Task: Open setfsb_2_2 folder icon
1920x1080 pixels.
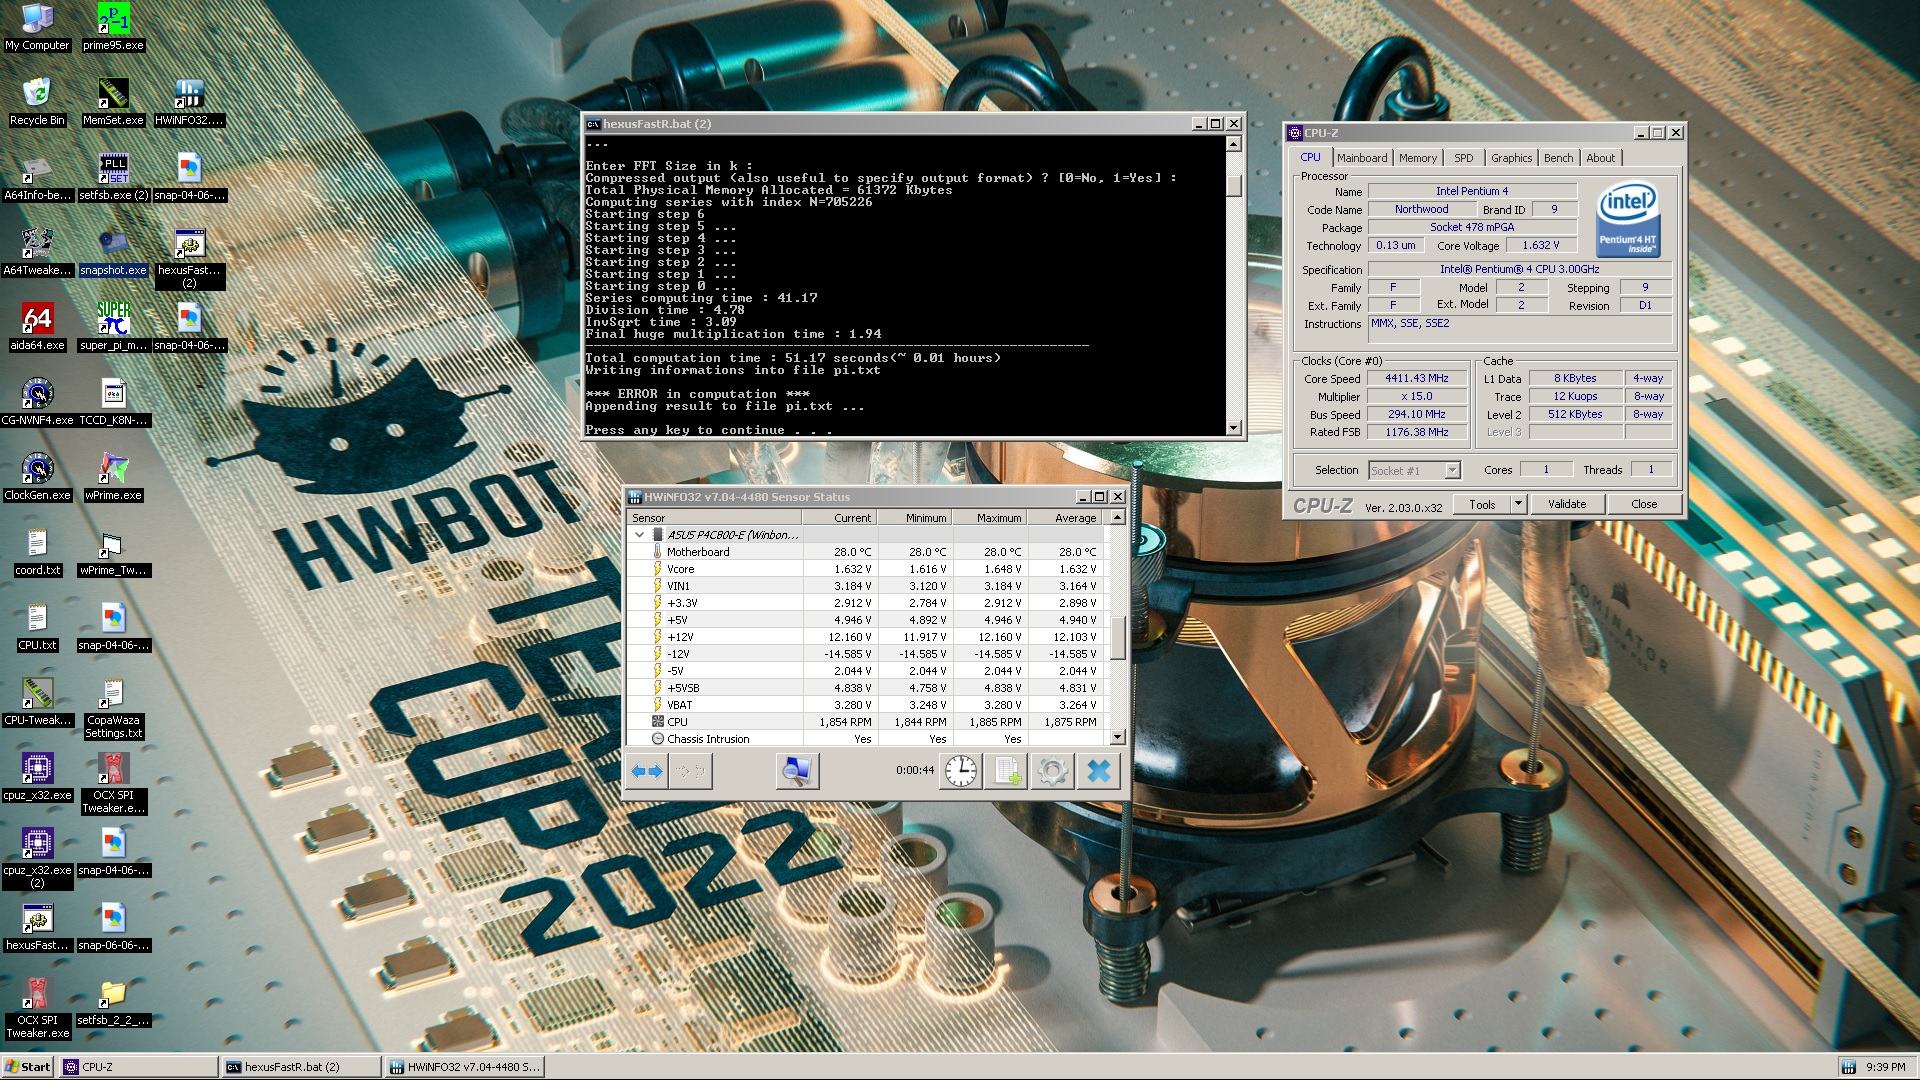Action: click(113, 1002)
